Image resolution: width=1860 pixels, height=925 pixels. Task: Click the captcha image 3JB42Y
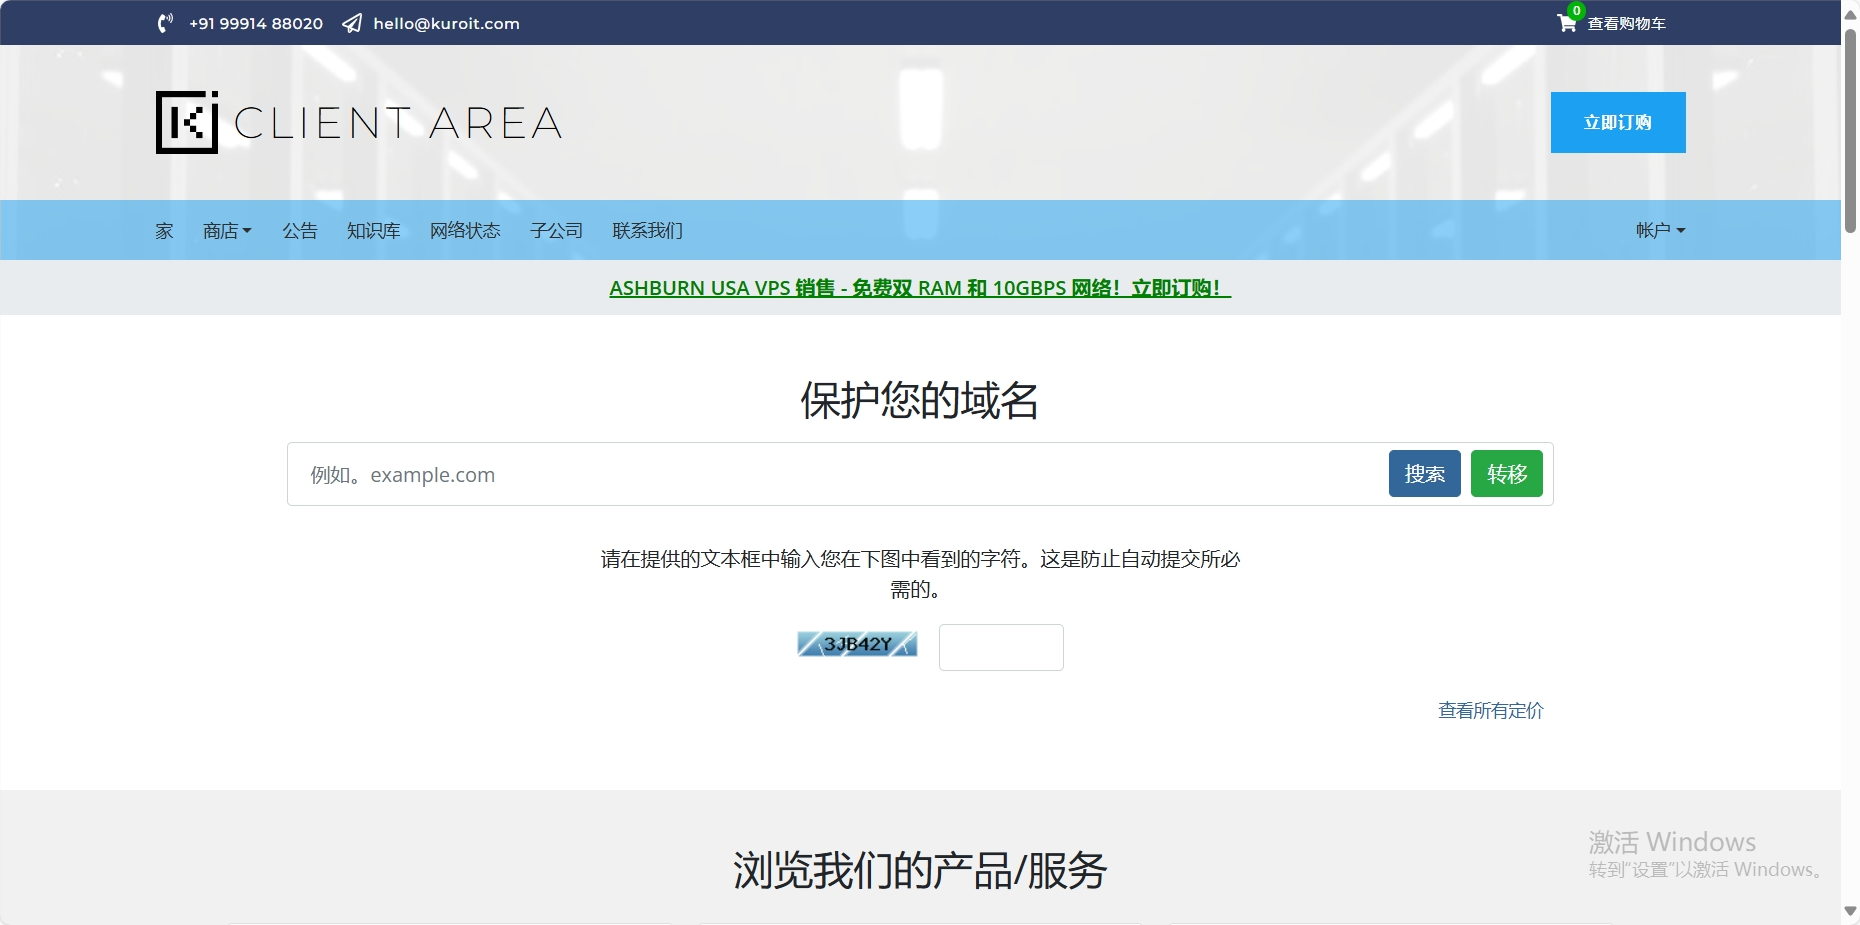[x=857, y=644]
